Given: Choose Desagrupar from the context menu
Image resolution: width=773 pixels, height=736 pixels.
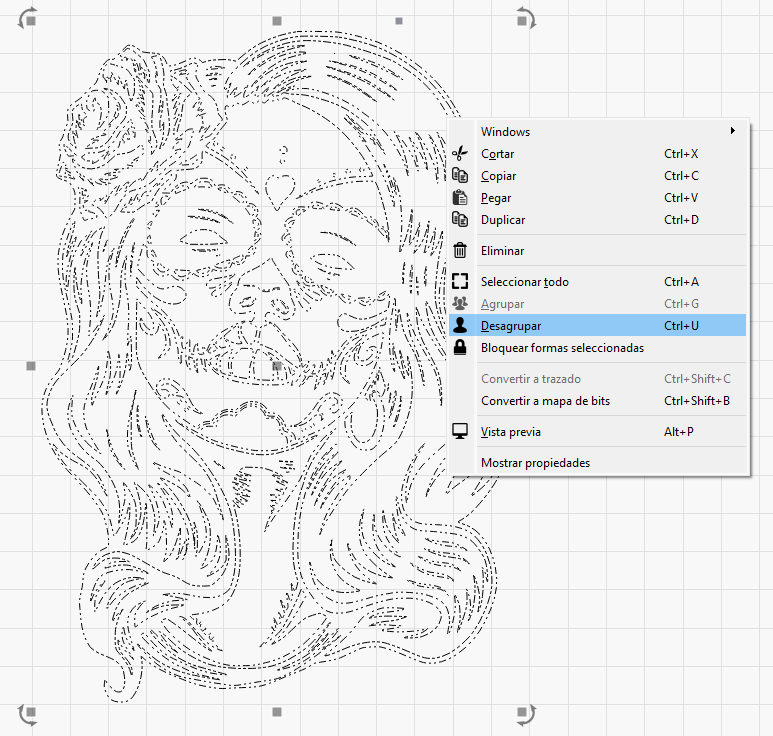Looking at the screenshot, I should pos(511,326).
